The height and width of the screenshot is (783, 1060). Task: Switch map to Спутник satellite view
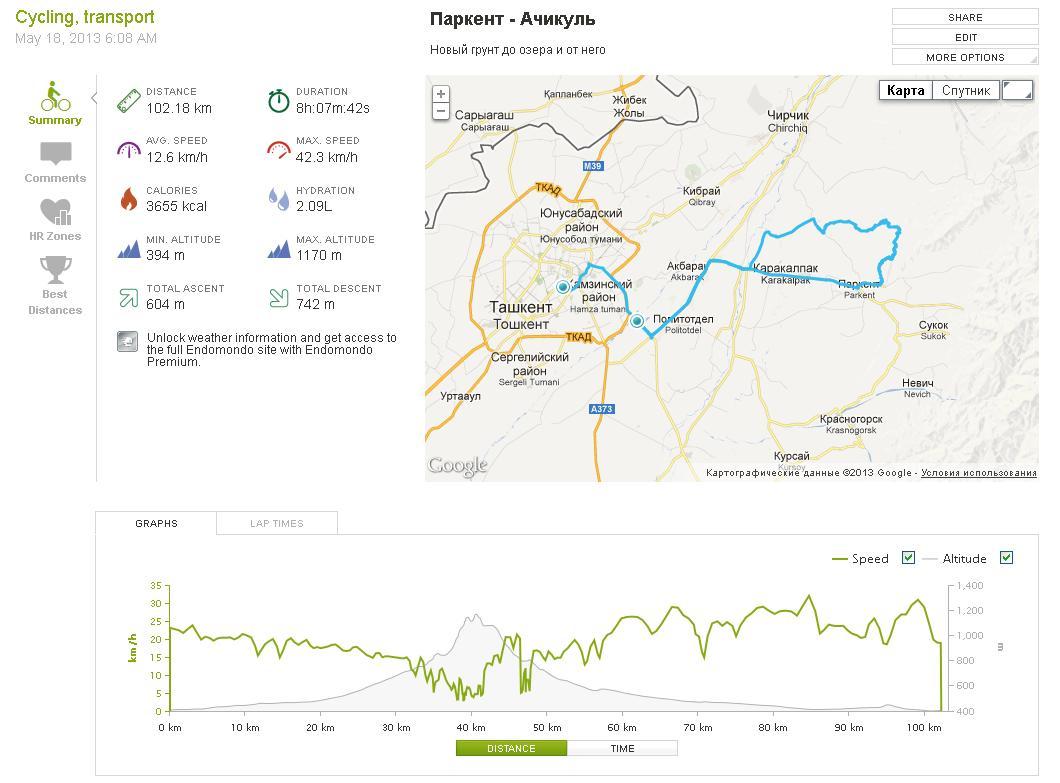[966, 90]
